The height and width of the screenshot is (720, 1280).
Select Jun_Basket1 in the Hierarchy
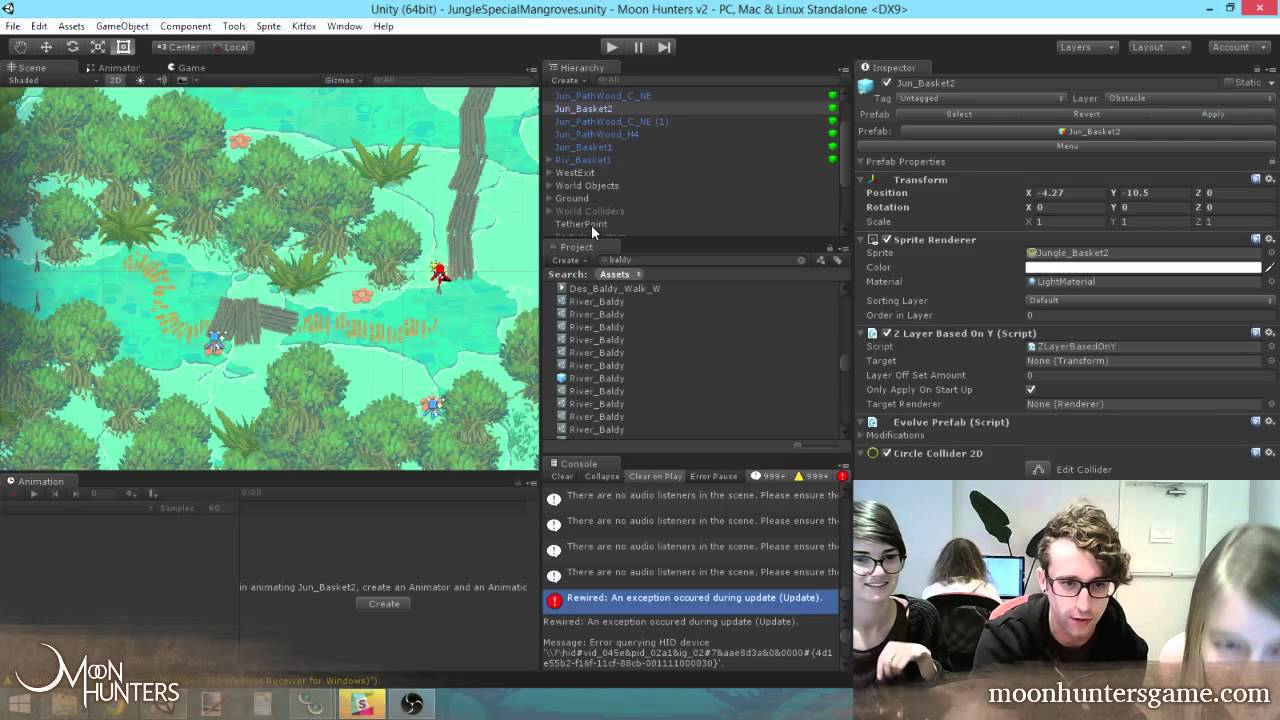pyautogui.click(x=583, y=147)
